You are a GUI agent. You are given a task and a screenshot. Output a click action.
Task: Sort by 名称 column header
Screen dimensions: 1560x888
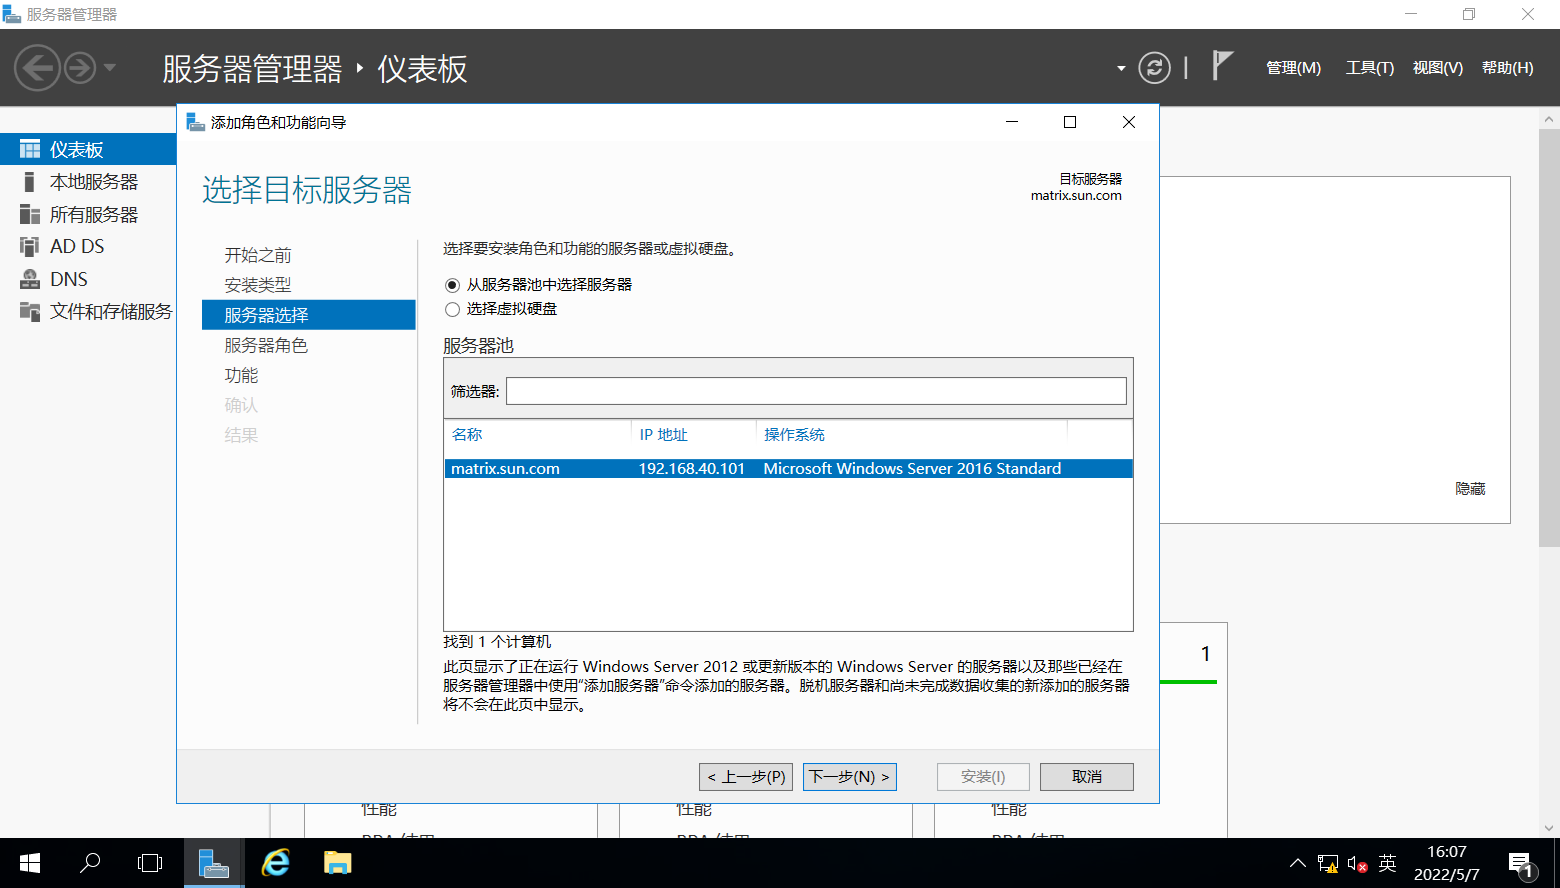pos(467,434)
